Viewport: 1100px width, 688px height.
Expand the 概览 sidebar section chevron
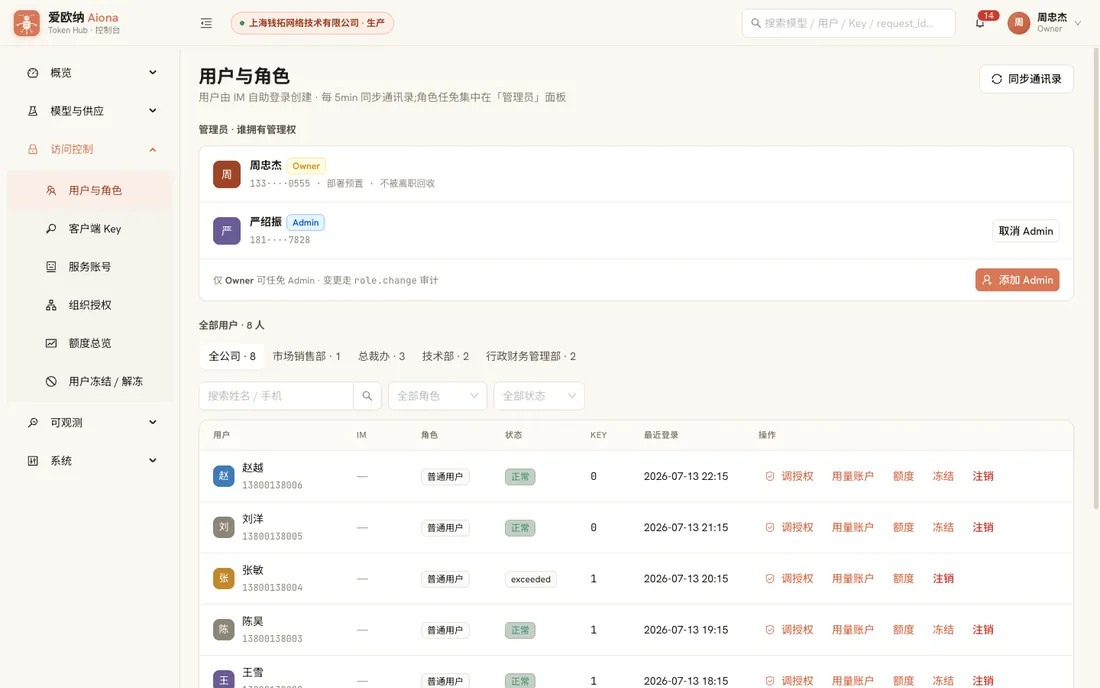click(153, 72)
